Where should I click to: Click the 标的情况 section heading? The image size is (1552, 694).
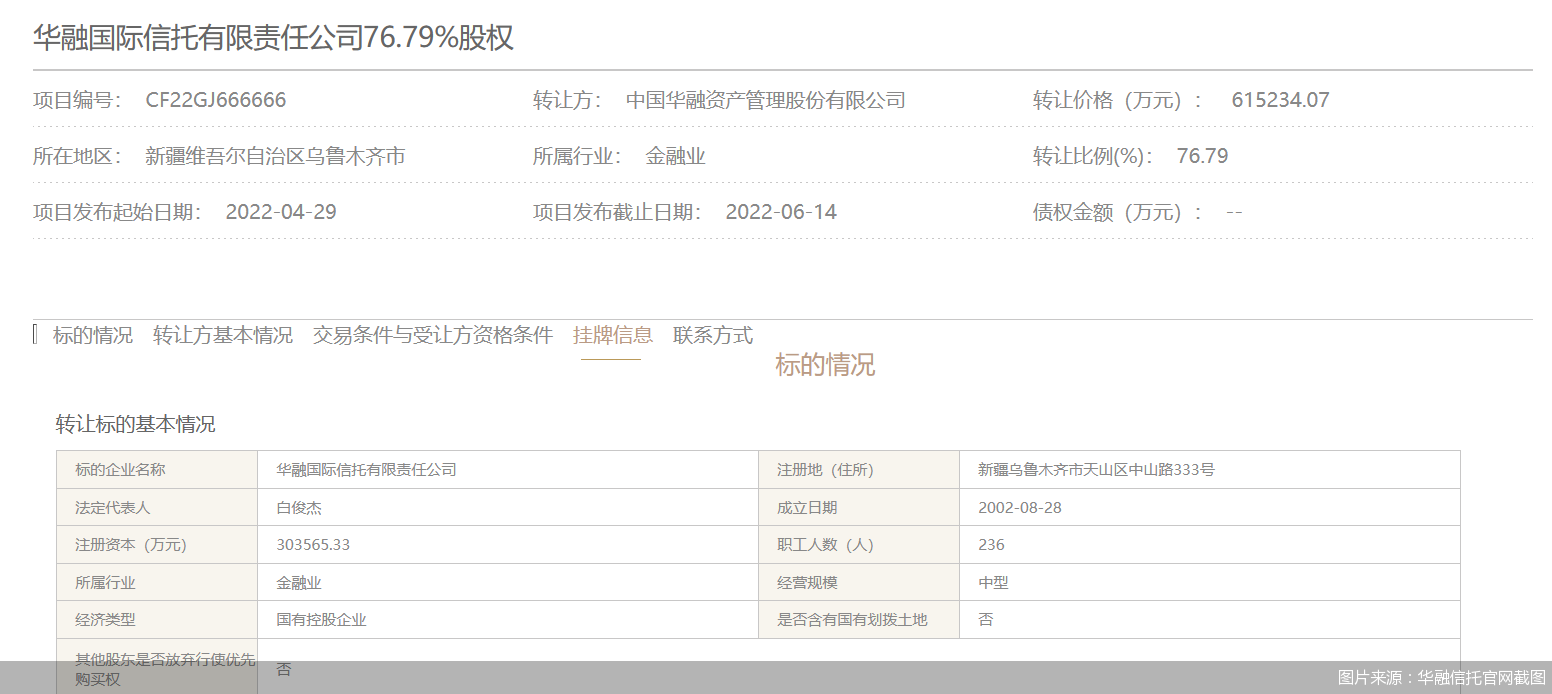coord(825,365)
